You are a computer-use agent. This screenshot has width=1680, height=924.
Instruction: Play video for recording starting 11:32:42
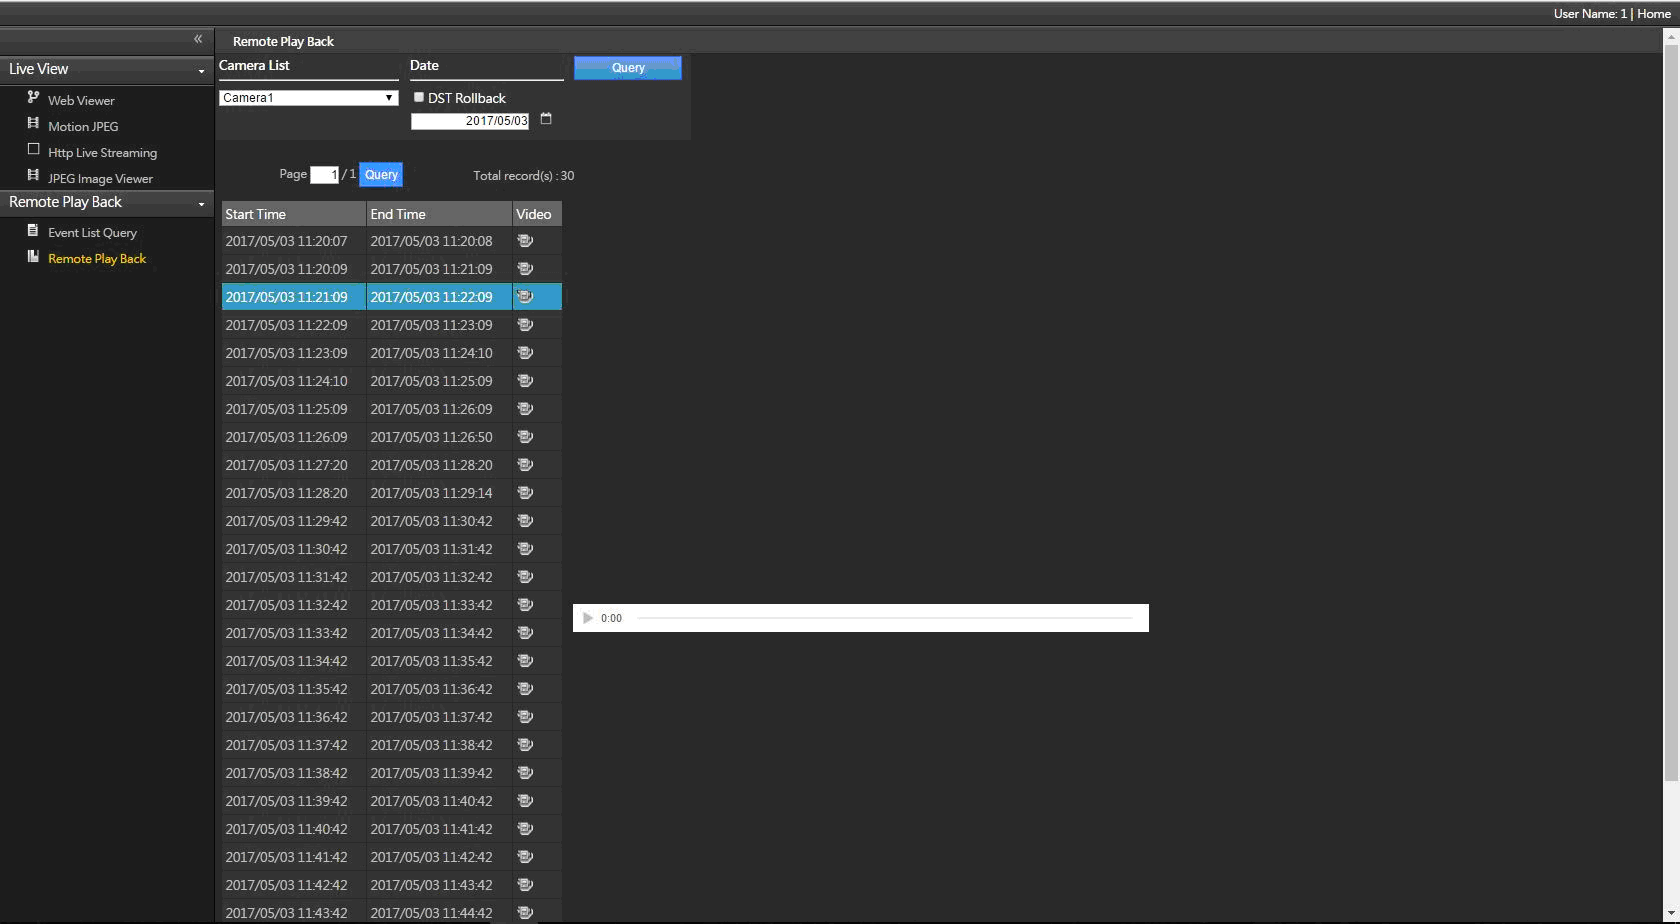pyautogui.click(x=525, y=605)
